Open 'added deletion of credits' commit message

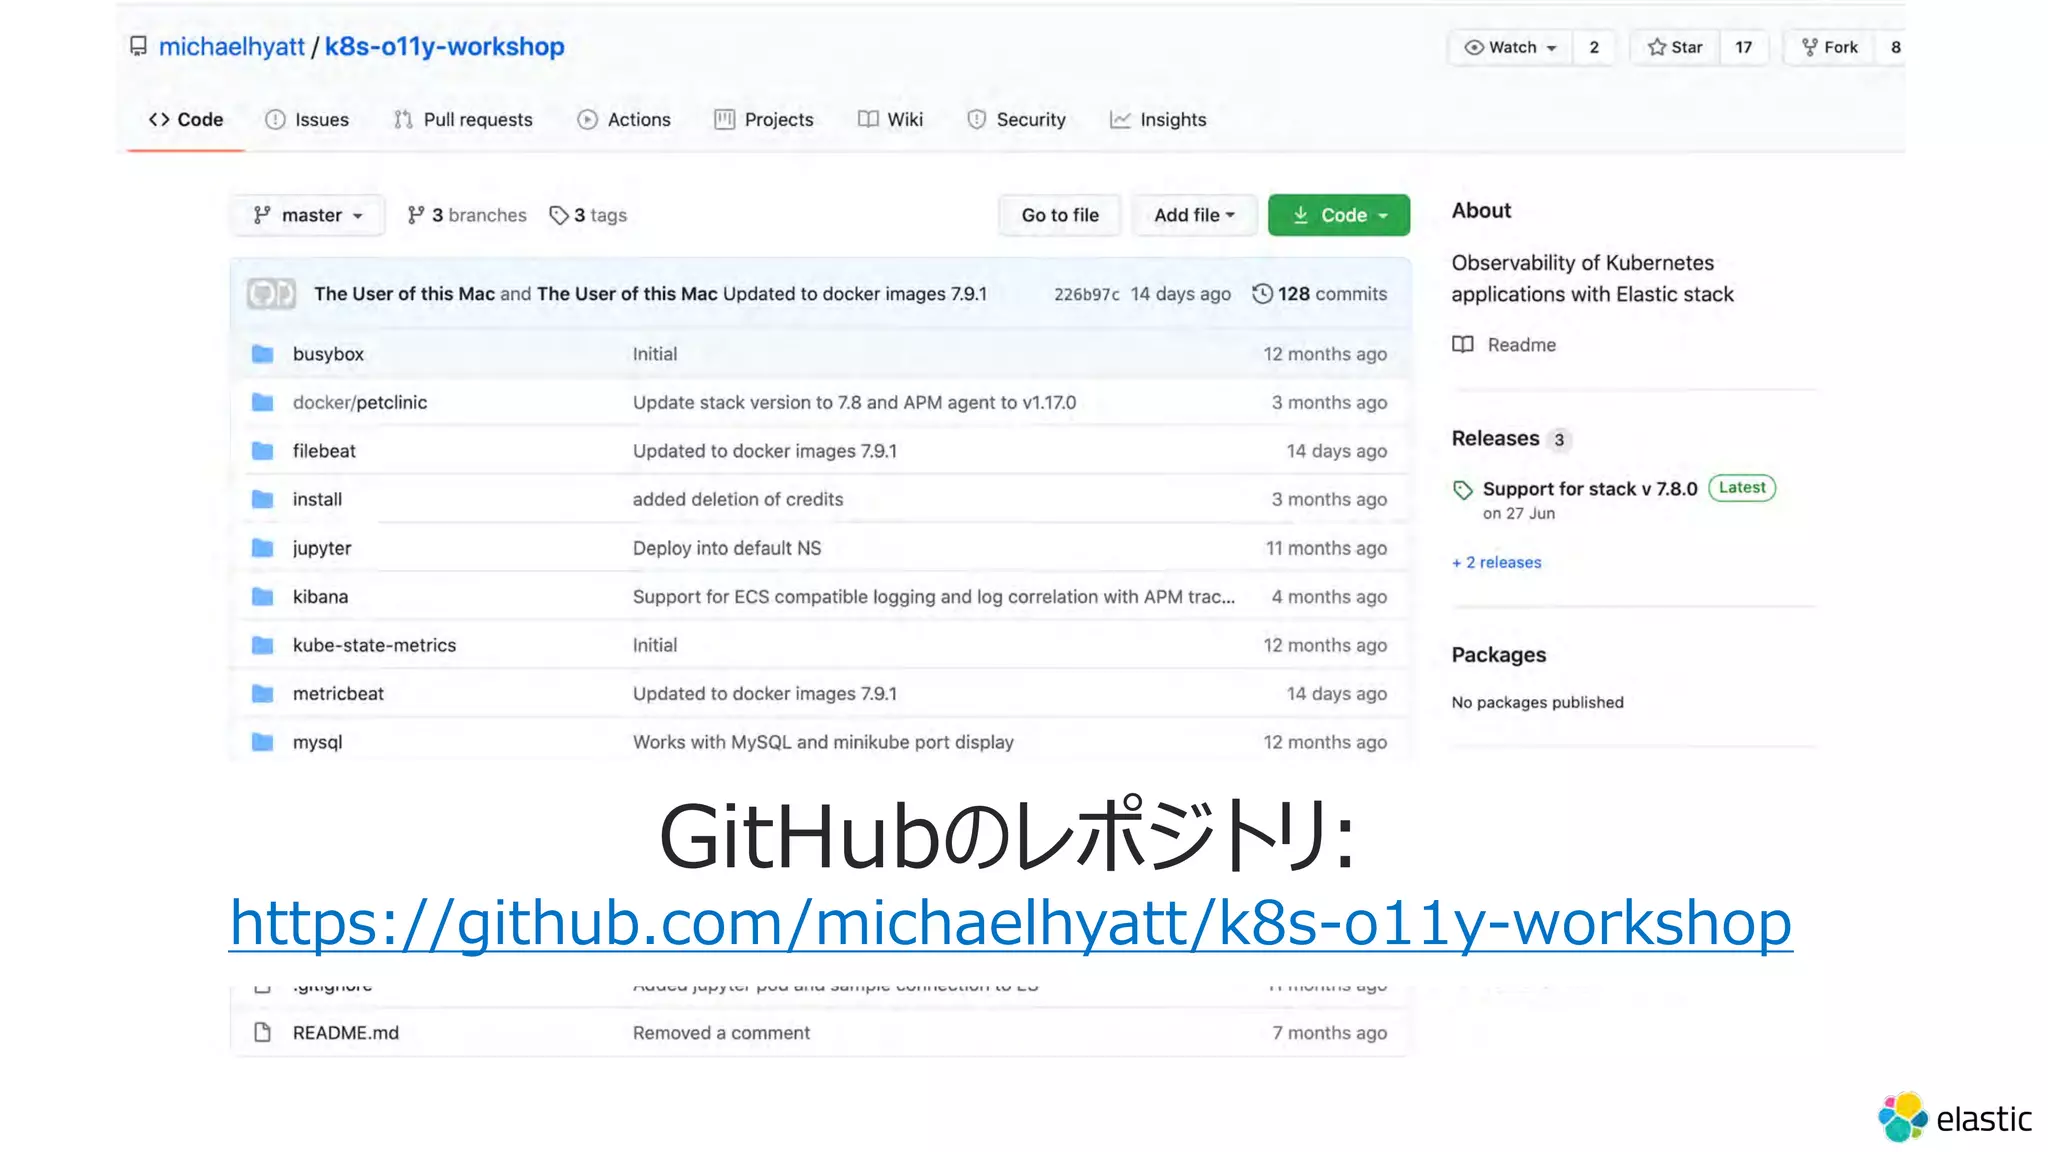(x=738, y=499)
